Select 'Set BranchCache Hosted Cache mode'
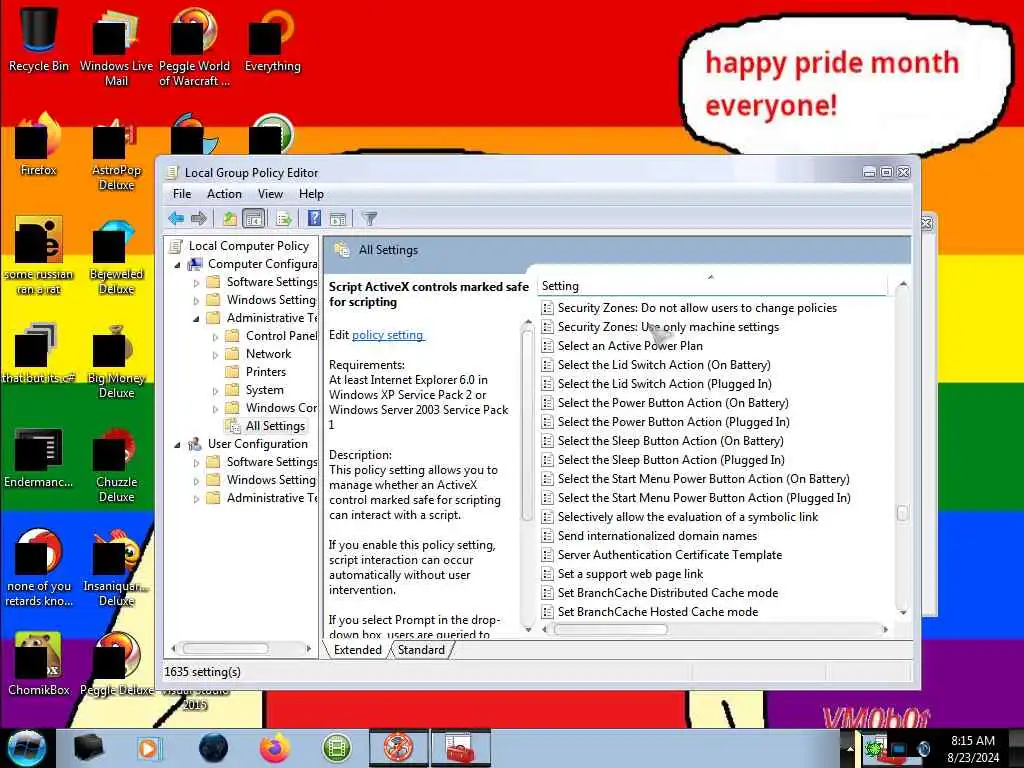Image resolution: width=1024 pixels, height=768 pixels. [658, 611]
